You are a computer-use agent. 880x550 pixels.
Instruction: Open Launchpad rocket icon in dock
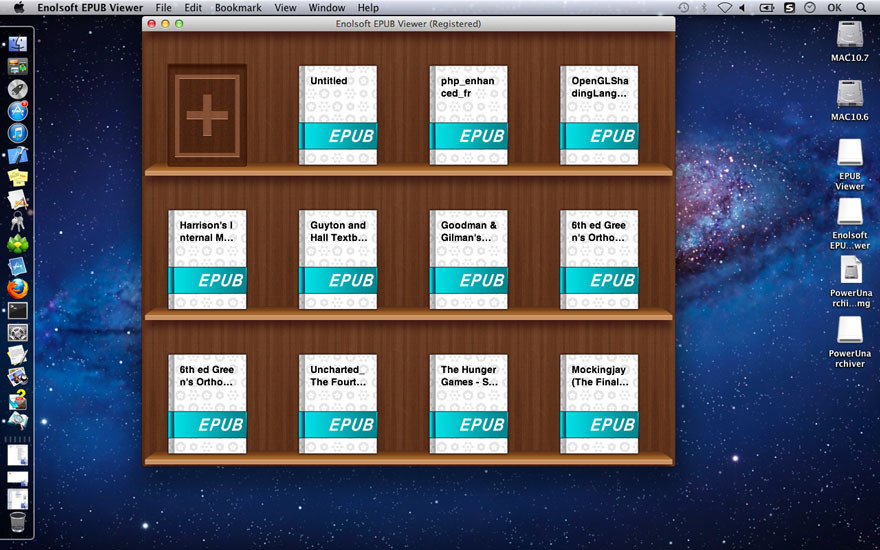pos(17,89)
